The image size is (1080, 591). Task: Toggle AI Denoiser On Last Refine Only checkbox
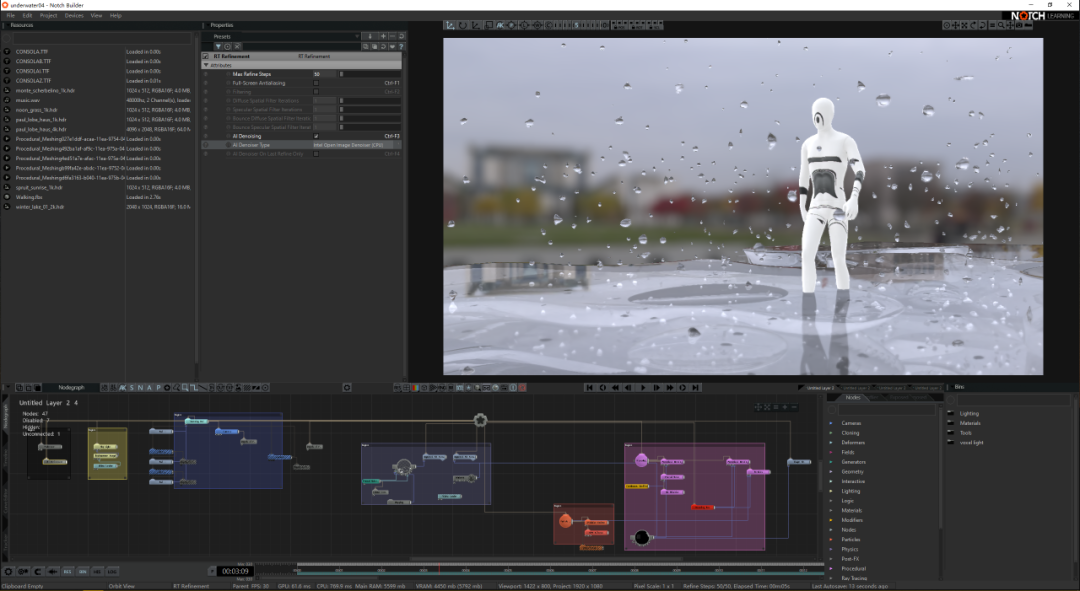(316, 154)
